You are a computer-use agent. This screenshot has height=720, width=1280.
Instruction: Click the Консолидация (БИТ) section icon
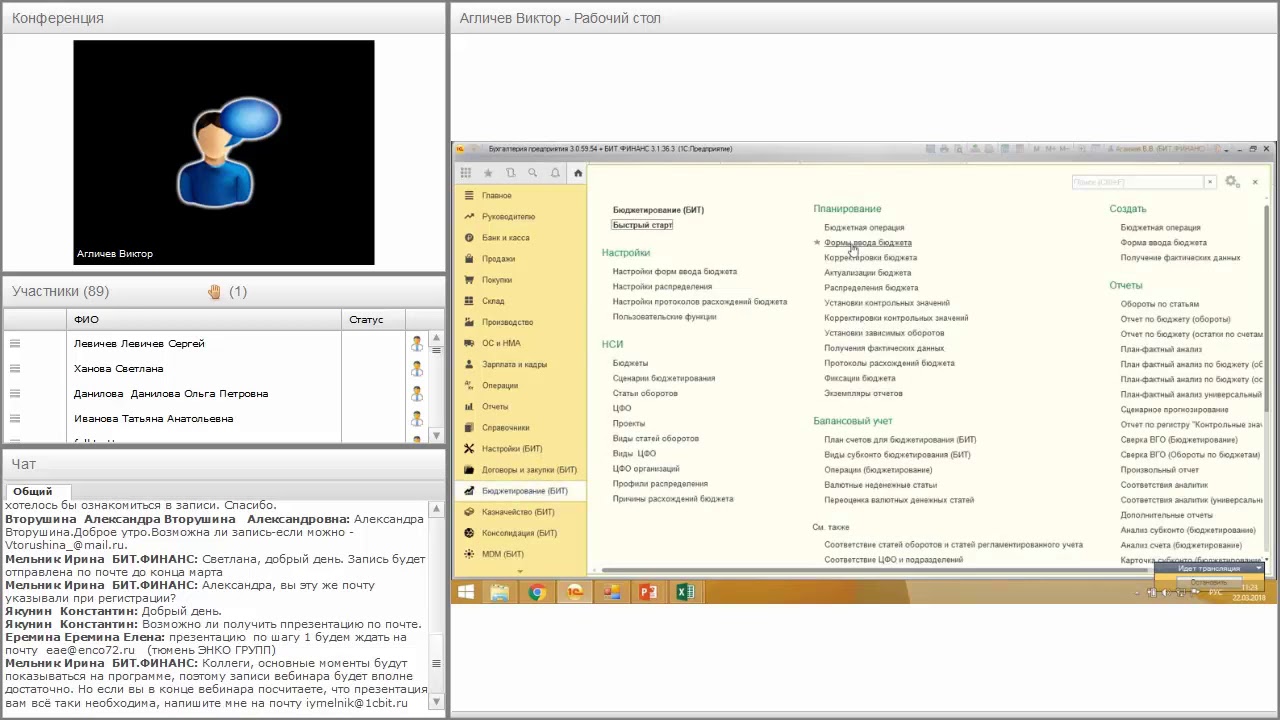tap(469, 533)
